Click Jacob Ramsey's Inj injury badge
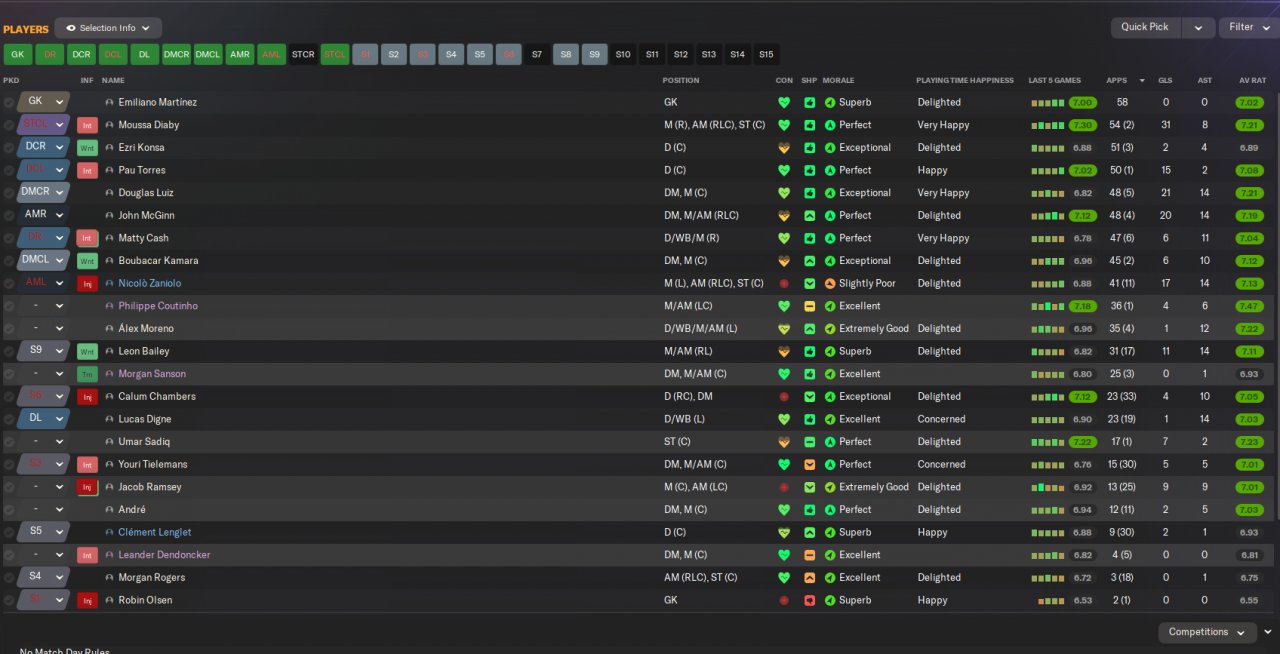1280x654 pixels. click(x=88, y=487)
